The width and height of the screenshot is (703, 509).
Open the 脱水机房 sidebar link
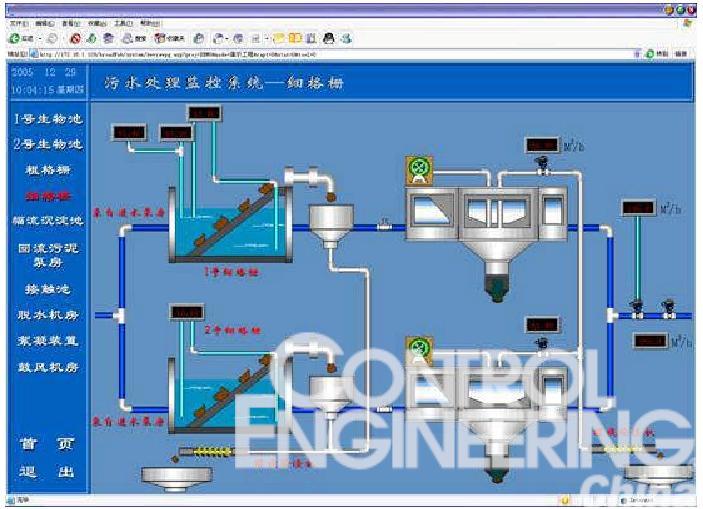(48, 315)
